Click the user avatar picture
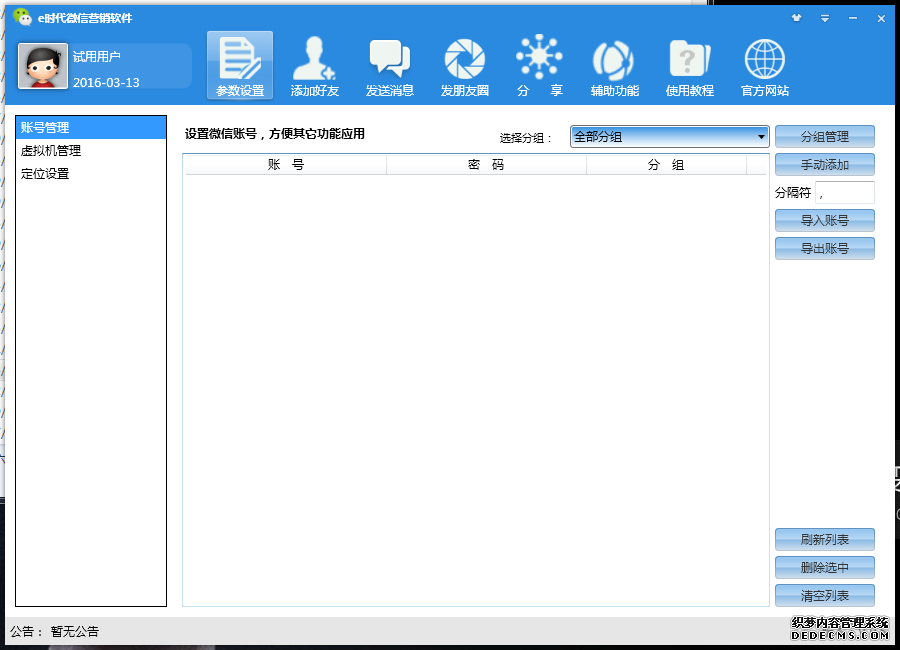Viewport: 900px width, 650px height. [x=43, y=66]
